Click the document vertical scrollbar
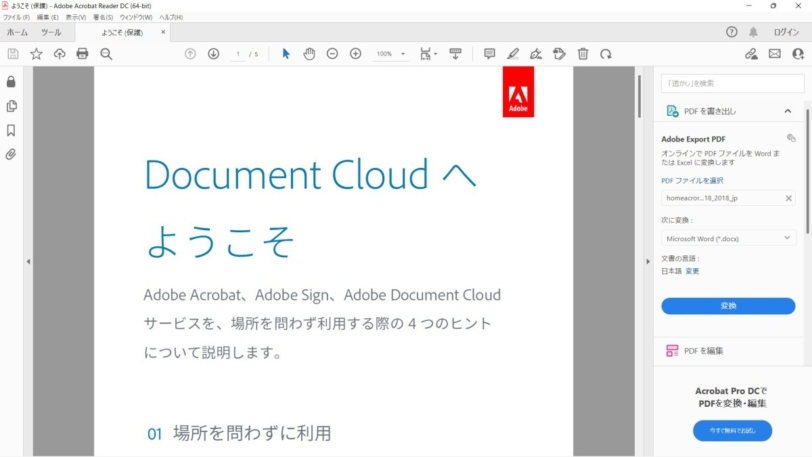The width and height of the screenshot is (812, 457). [640, 97]
